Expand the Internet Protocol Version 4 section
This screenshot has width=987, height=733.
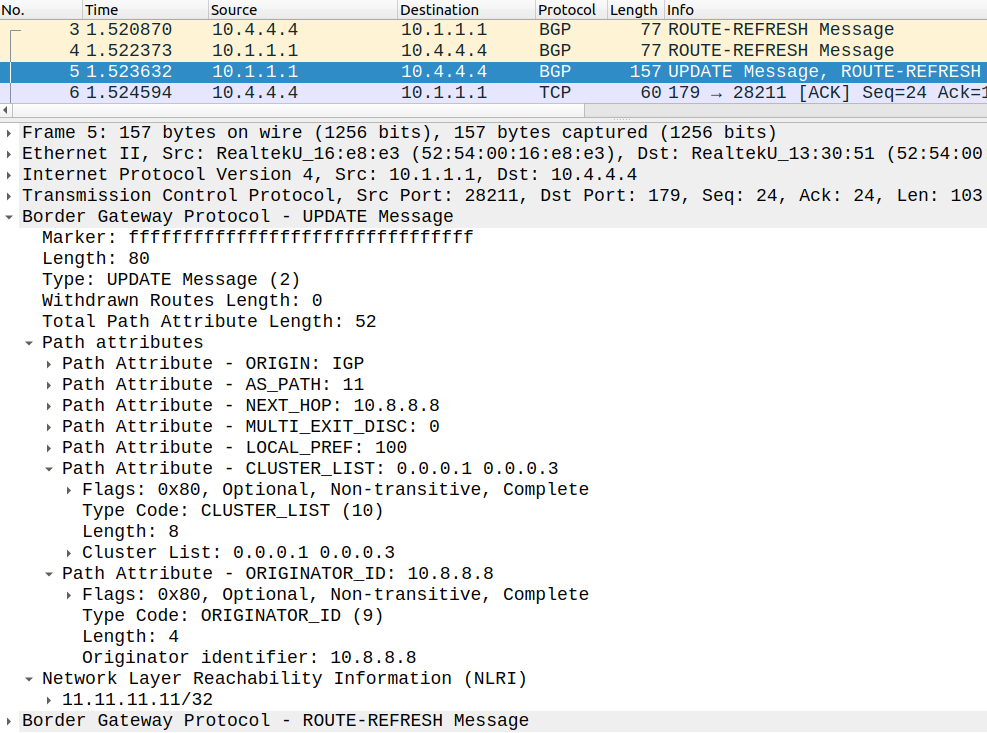[x=9, y=174]
